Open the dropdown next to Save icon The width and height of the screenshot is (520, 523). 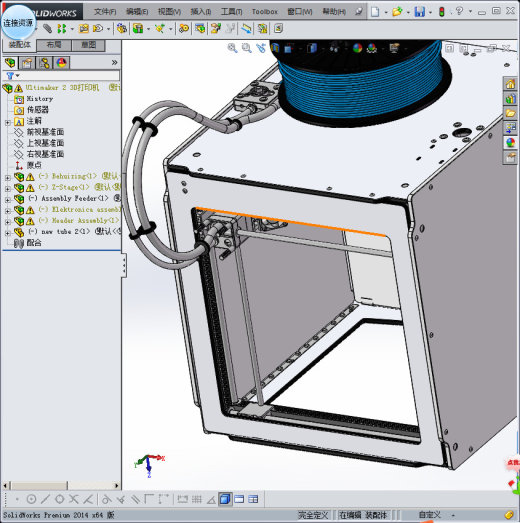[x=430, y=12]
